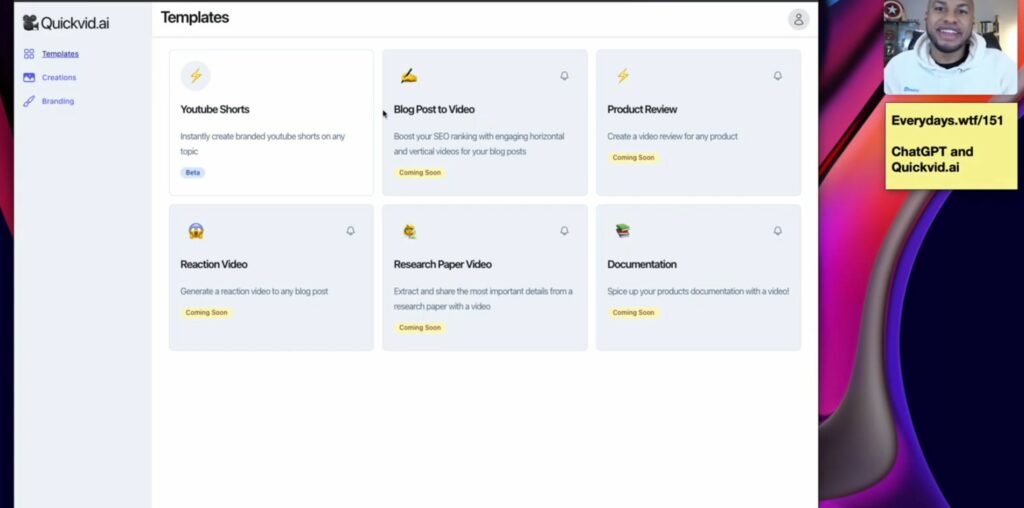Click the screaming face emoji on Reaction Video

tap(196, 230)
